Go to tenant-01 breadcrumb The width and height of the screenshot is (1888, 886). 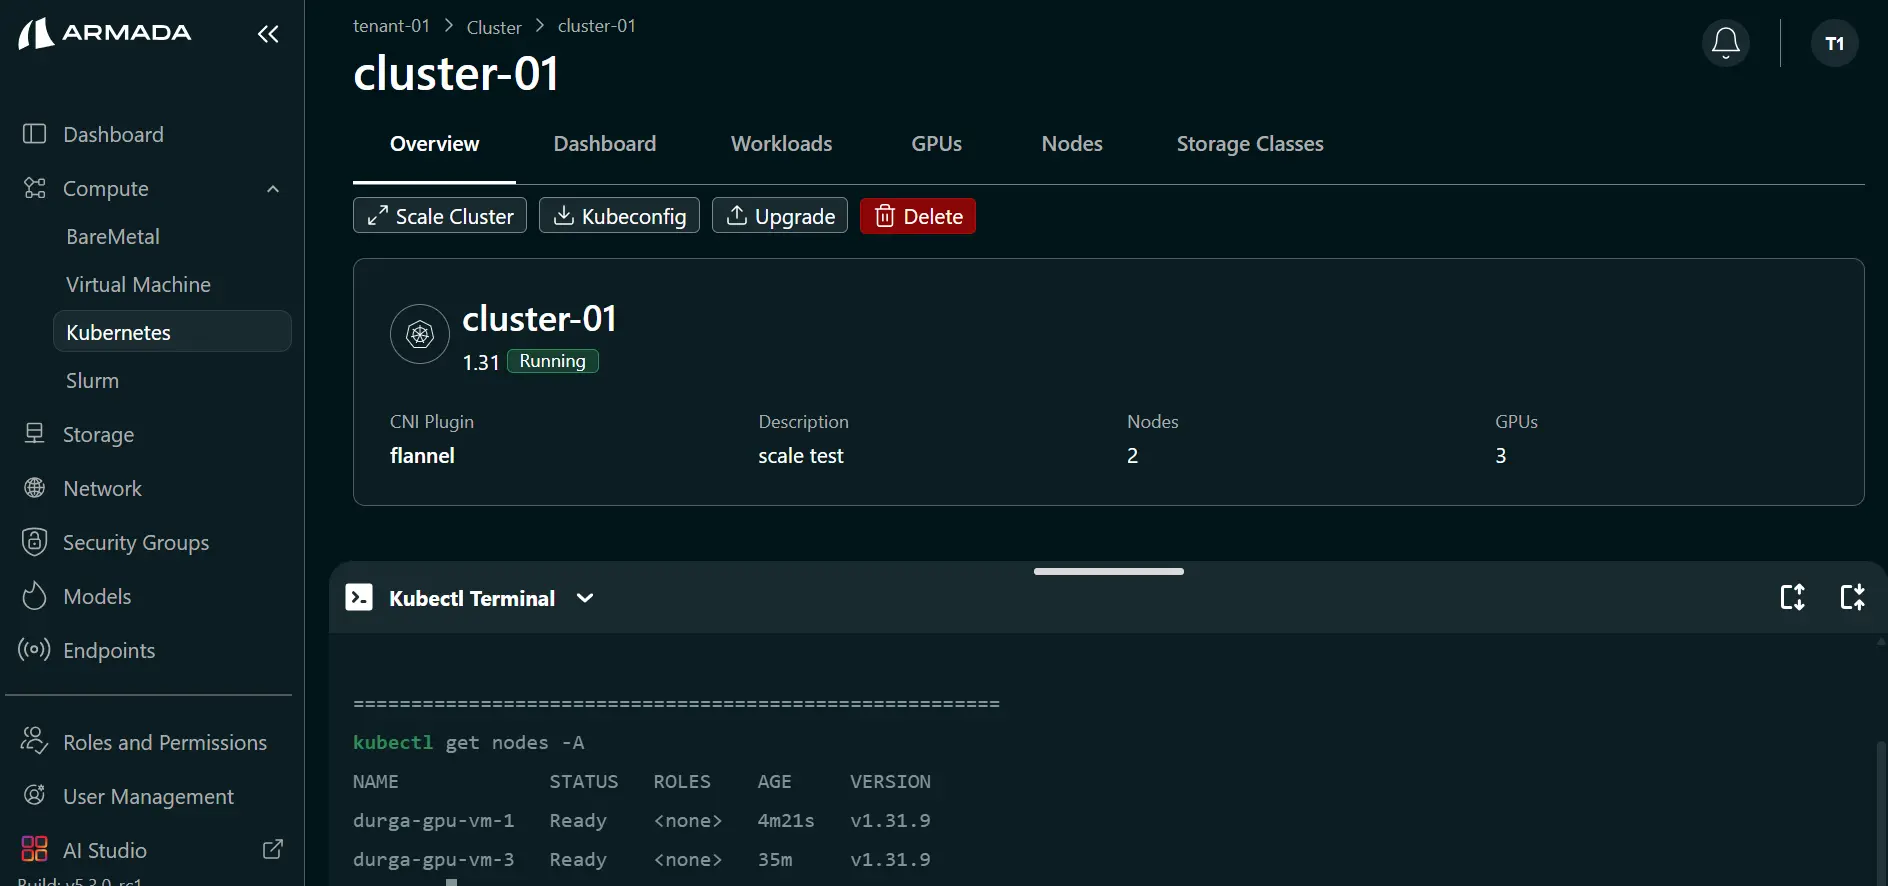point(391,26)
